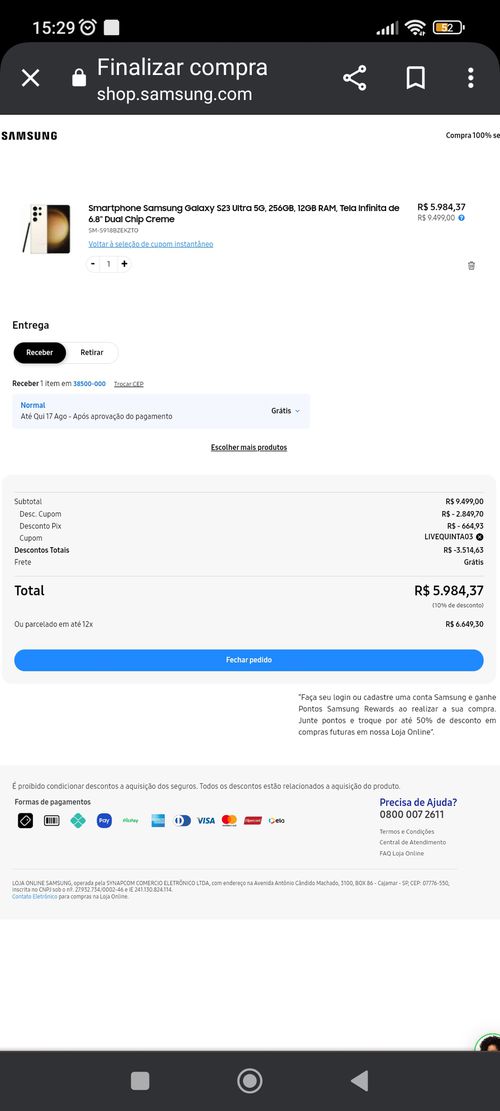Click Trocar CEP link

pyautogui.click(x=129, y=384)
